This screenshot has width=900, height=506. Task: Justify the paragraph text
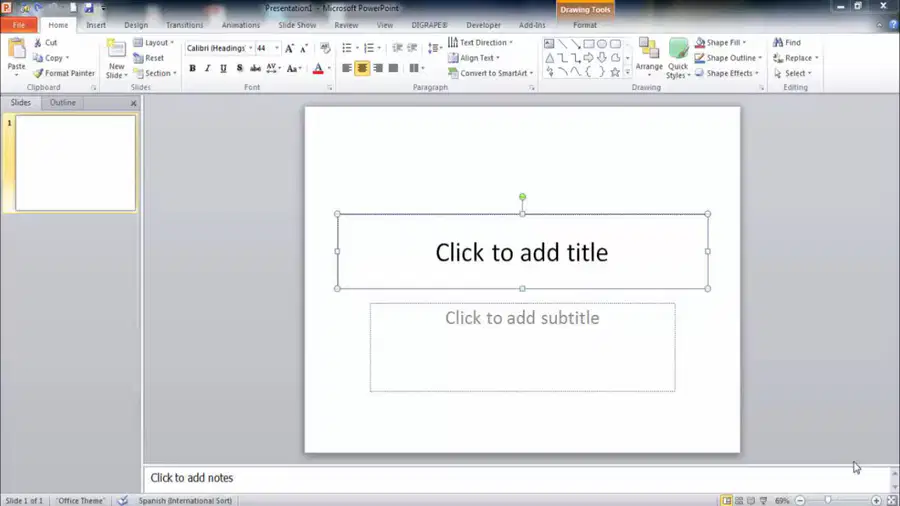click(393, 68)
